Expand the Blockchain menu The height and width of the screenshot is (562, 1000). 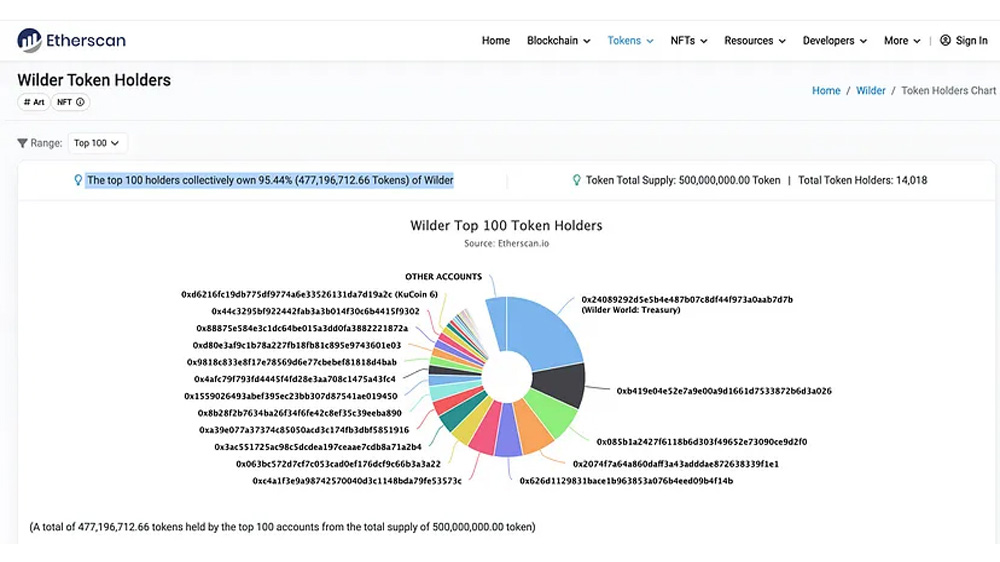point(559,40)
